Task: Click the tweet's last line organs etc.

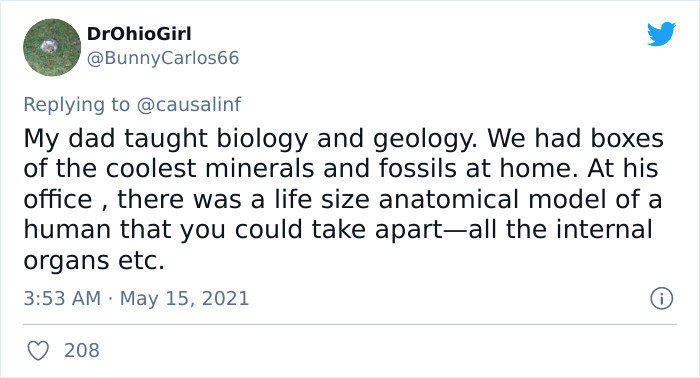Action: tap(94, 261)
